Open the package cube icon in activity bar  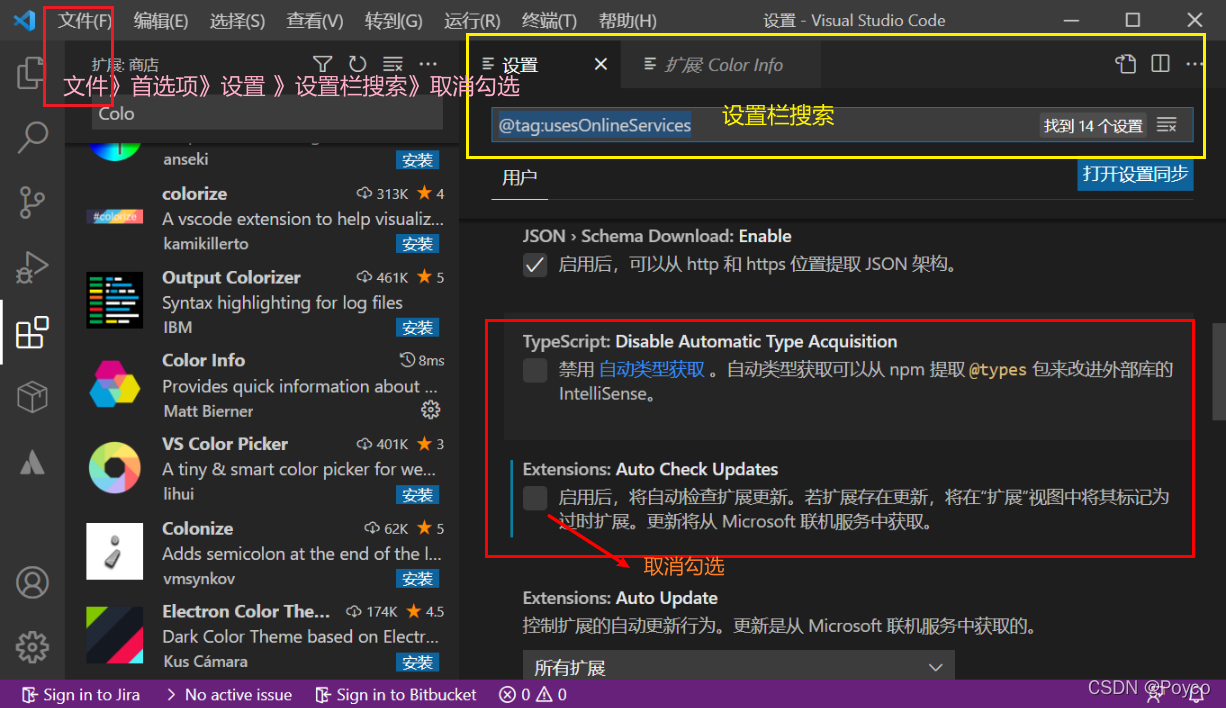[x=32, y=397]
